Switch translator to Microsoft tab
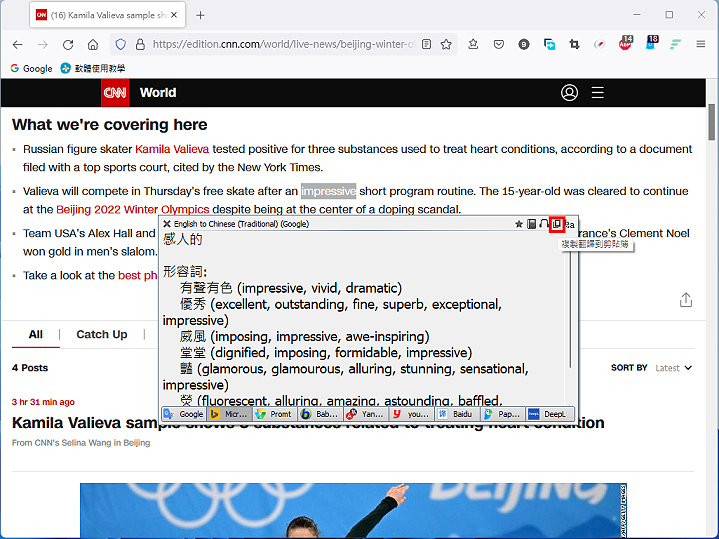The width and height of the screenshot is (719, 539). click(229, 414)
